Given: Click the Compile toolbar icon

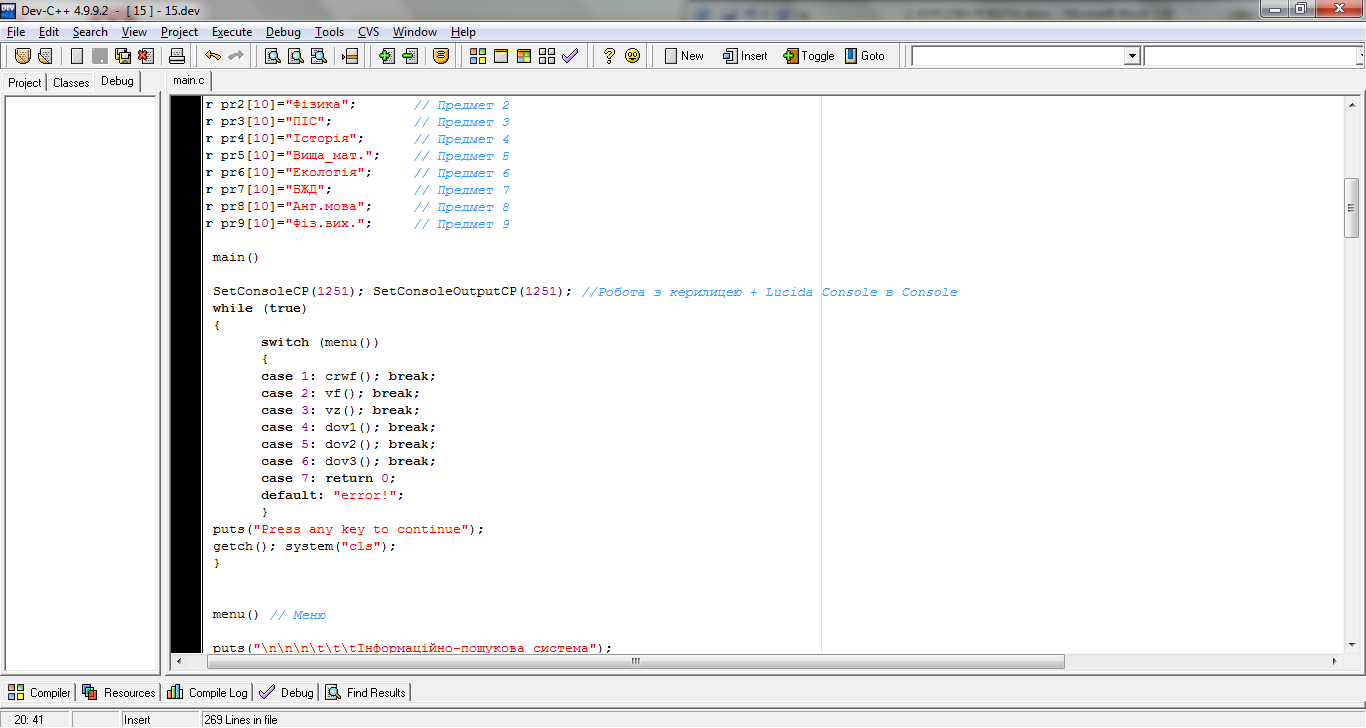Looking at the screenshot, I should (477, 56).
